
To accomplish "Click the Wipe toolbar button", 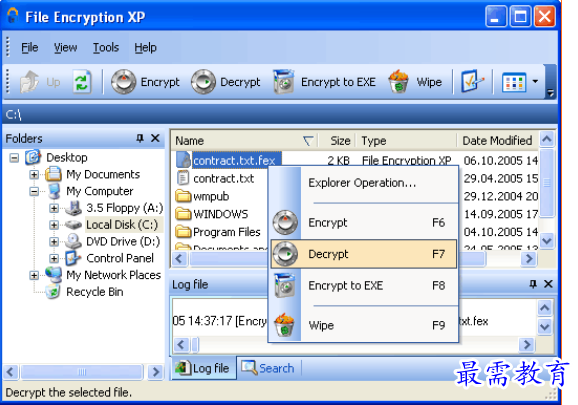I will pos(415,82).
